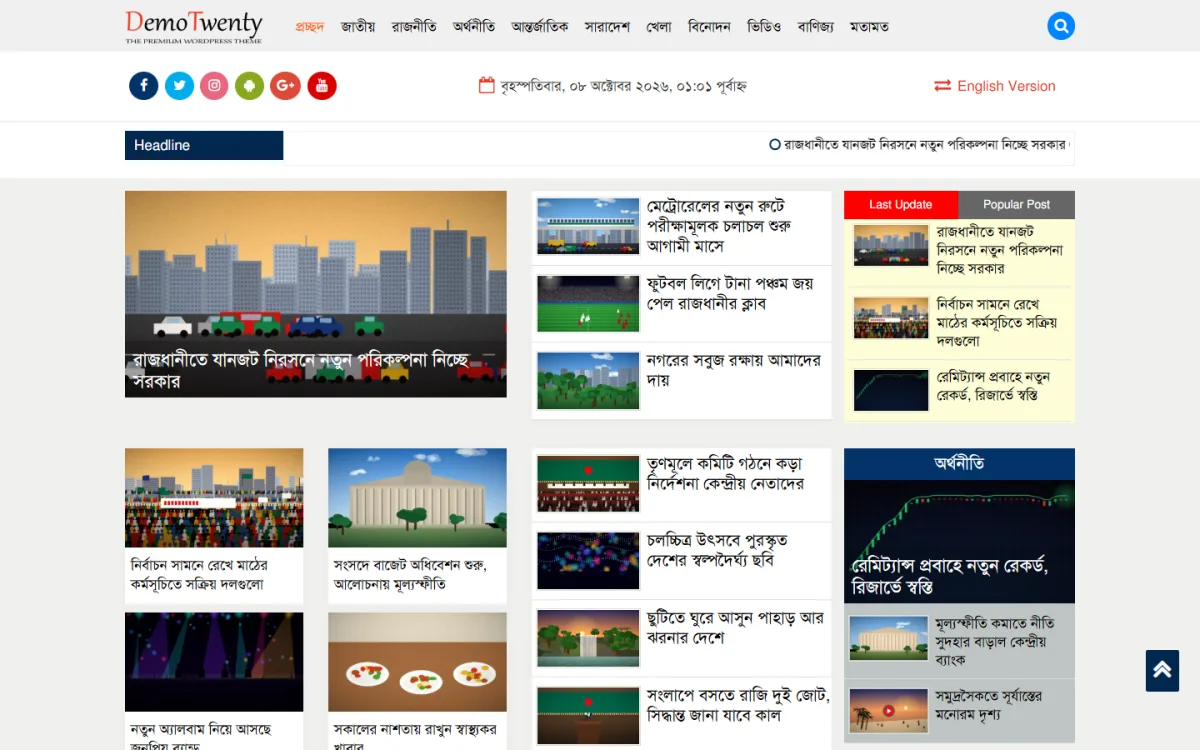Open green city forest thumbnail
This screenshot has height=750, width=1200.
tap(588, 381)
